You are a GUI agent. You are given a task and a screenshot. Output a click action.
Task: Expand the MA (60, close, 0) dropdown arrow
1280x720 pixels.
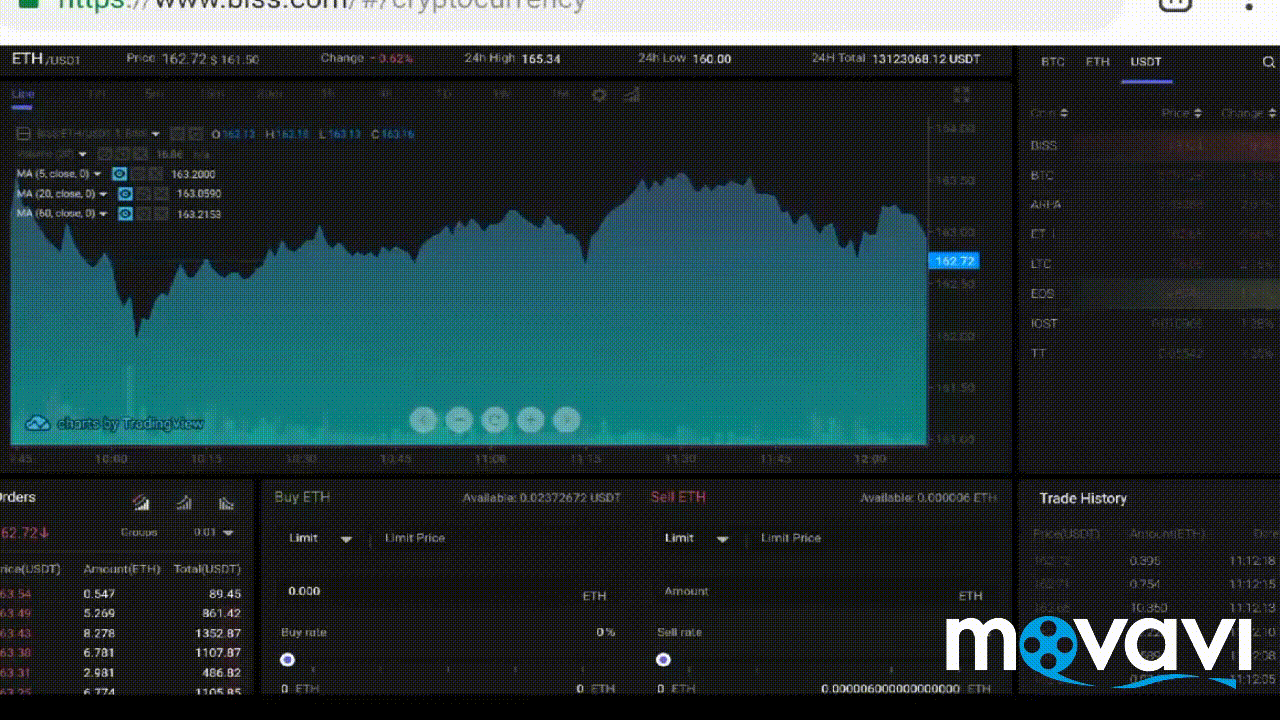(x=104, y=214)
